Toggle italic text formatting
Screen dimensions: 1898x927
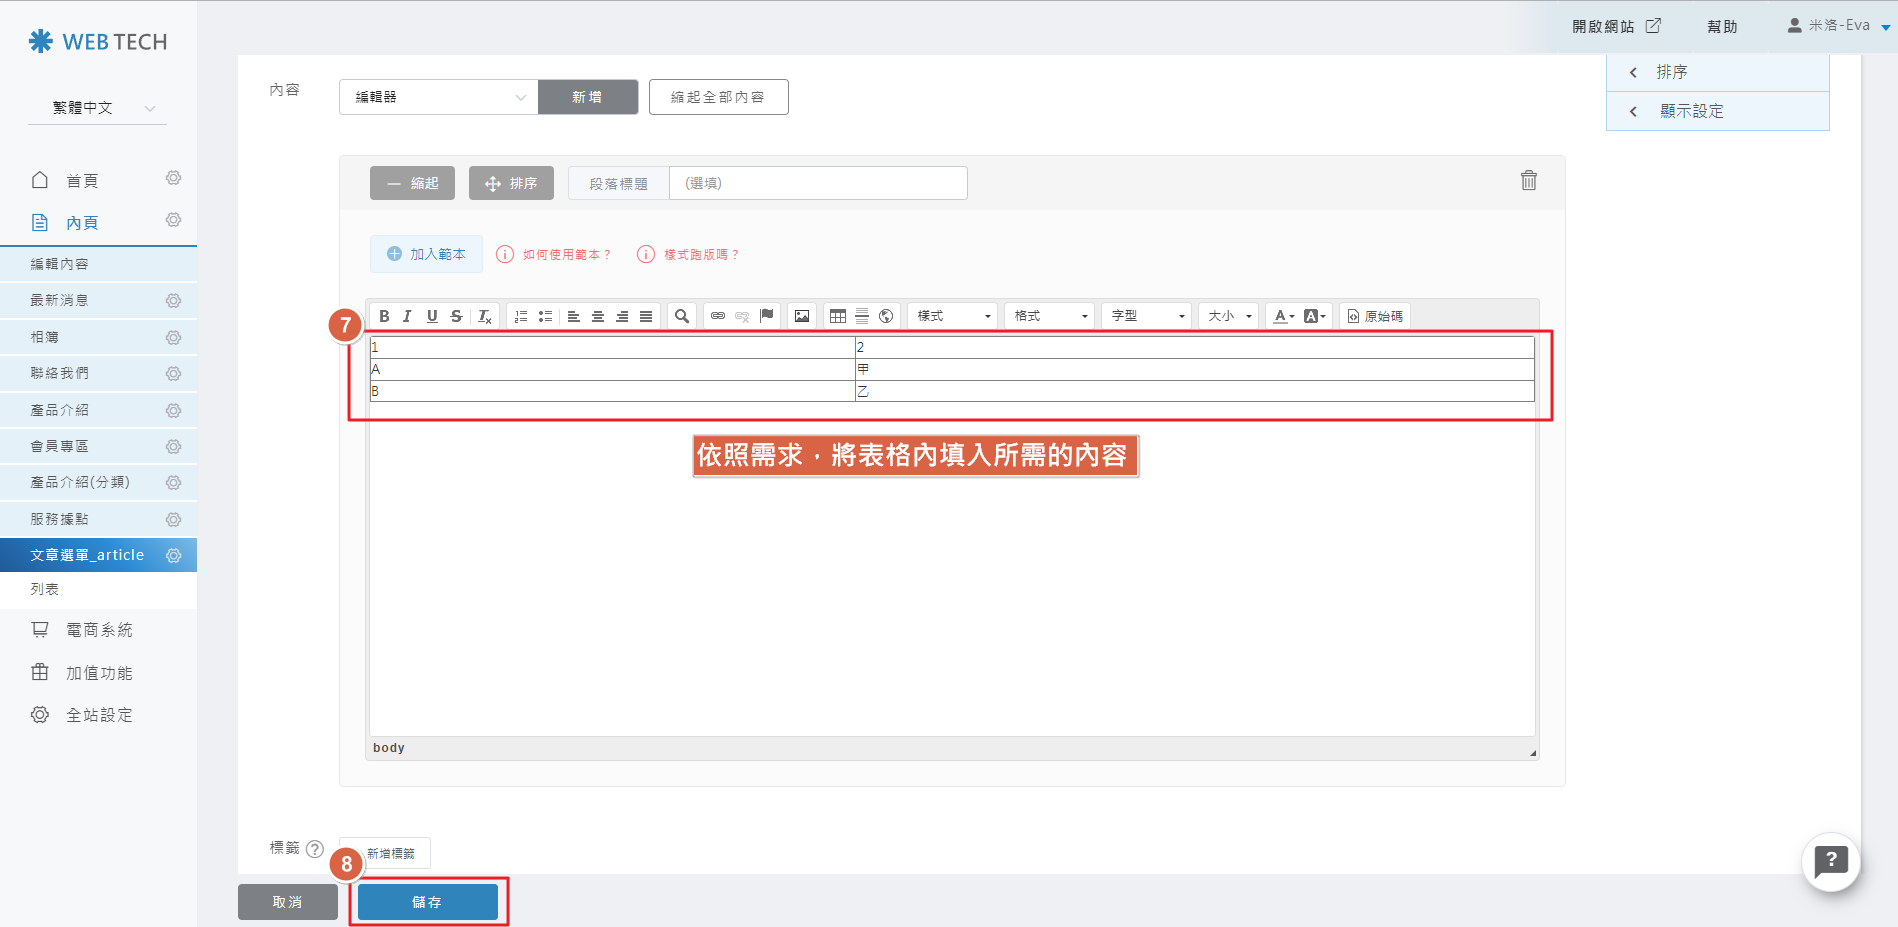tap(407, 316)
